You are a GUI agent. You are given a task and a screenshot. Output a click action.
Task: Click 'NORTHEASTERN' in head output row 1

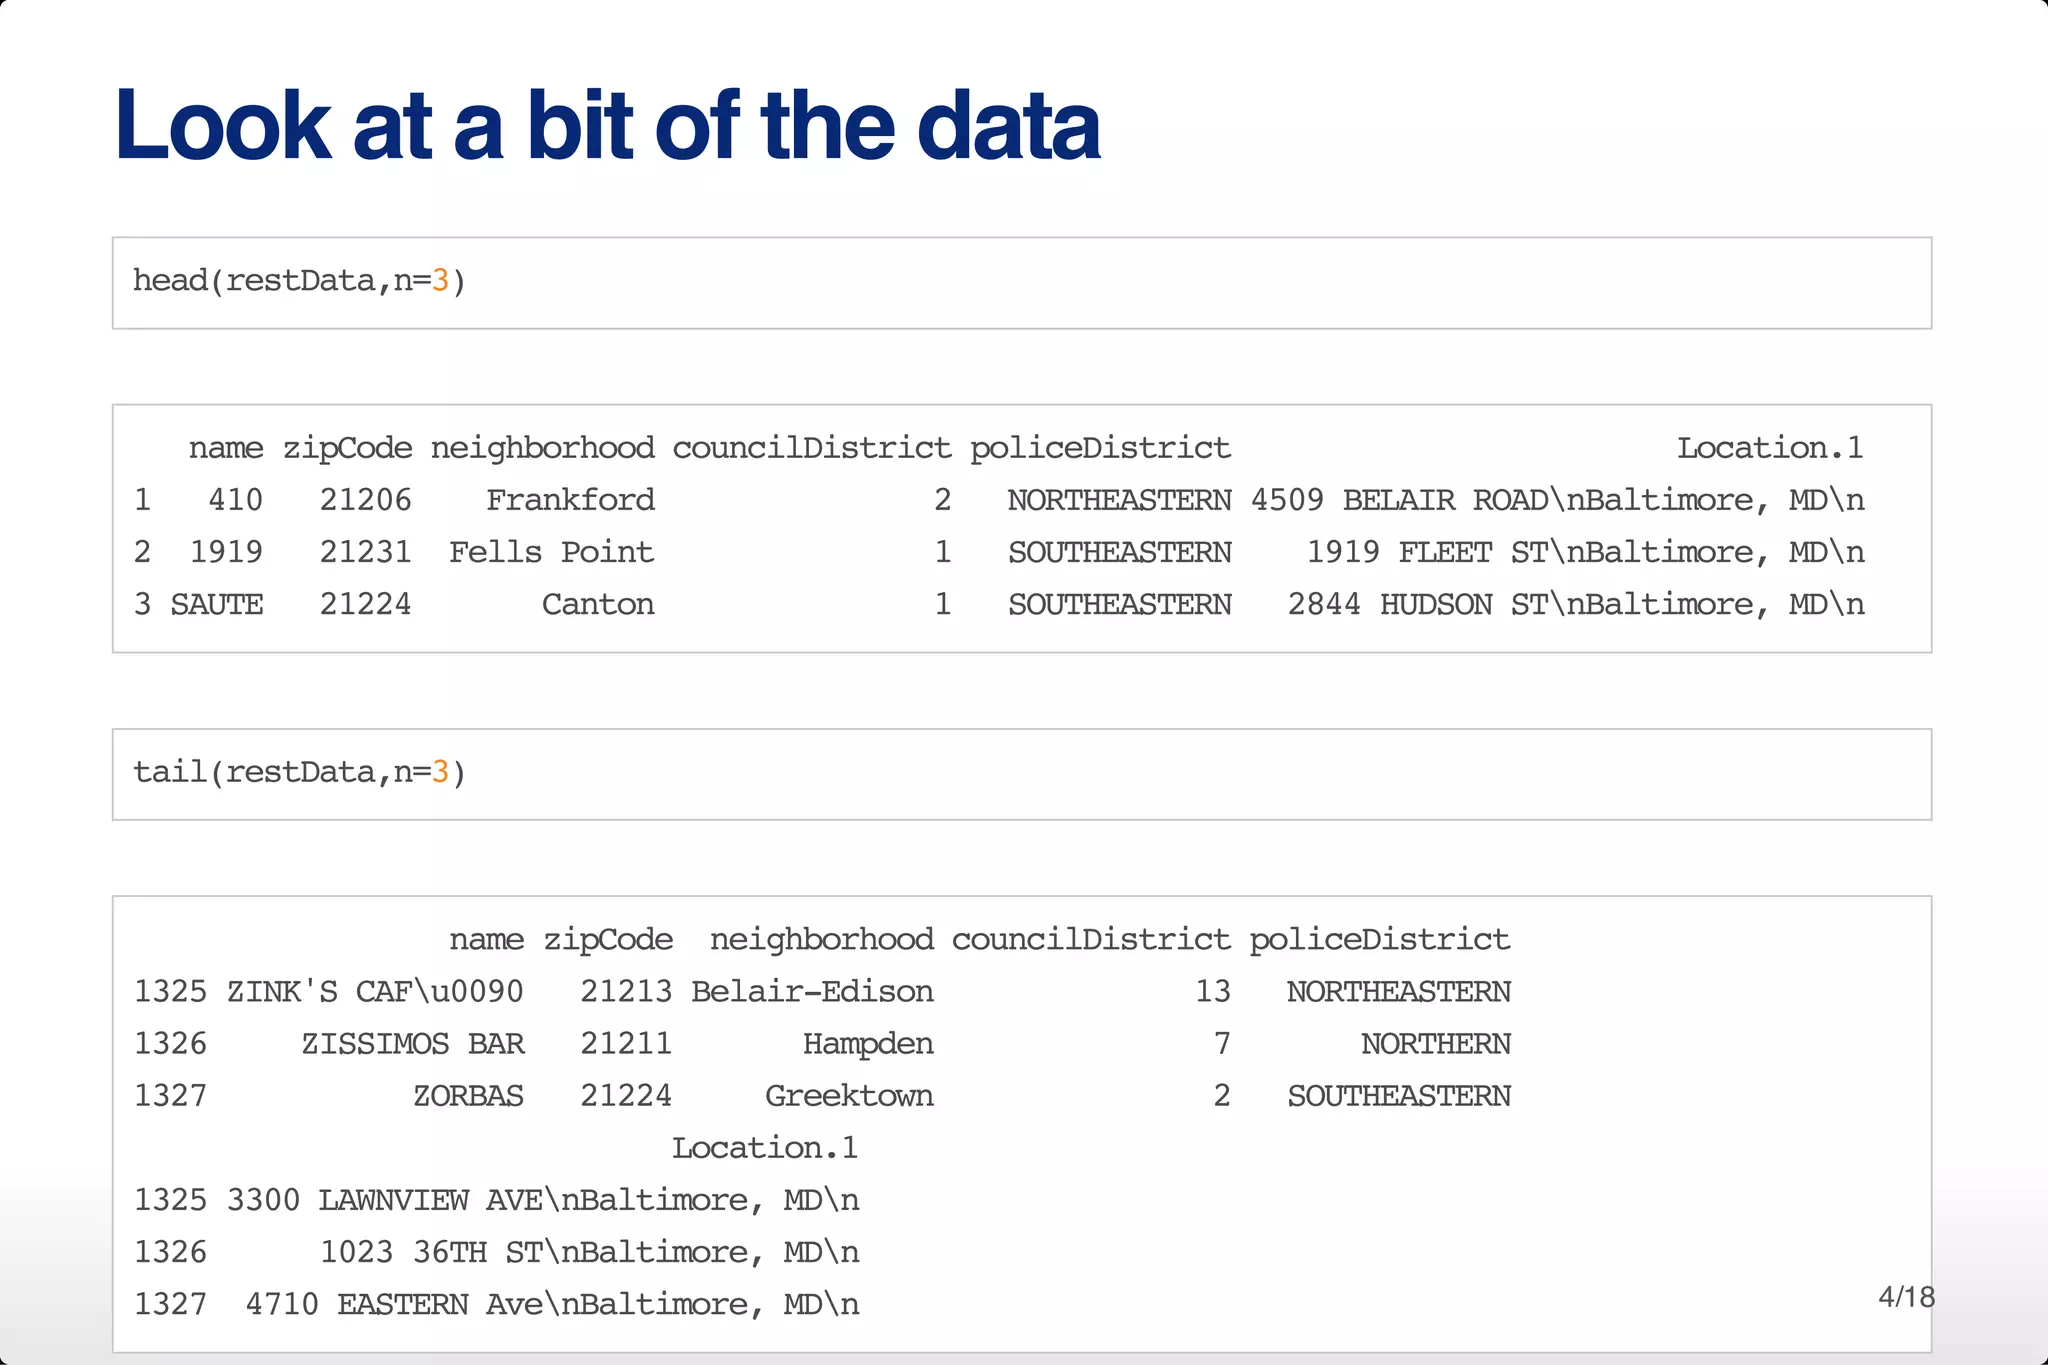tap(1119, 500)
